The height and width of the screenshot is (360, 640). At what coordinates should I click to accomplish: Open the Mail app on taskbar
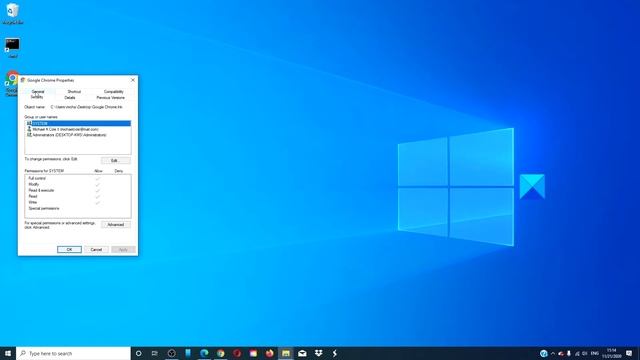pos(302,353)
